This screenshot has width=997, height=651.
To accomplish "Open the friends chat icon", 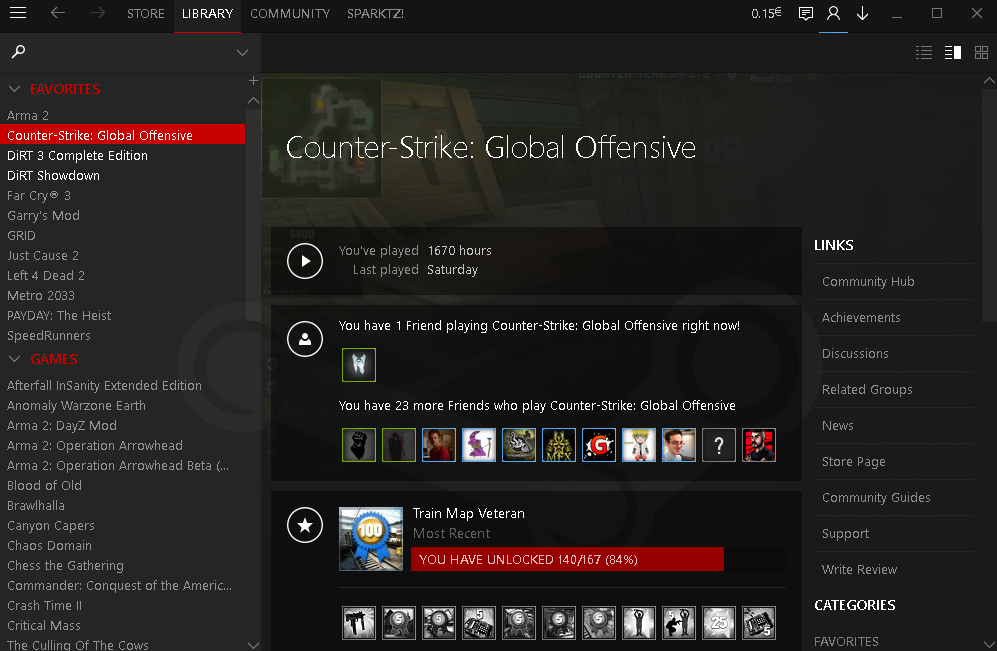I will point(805,14).
